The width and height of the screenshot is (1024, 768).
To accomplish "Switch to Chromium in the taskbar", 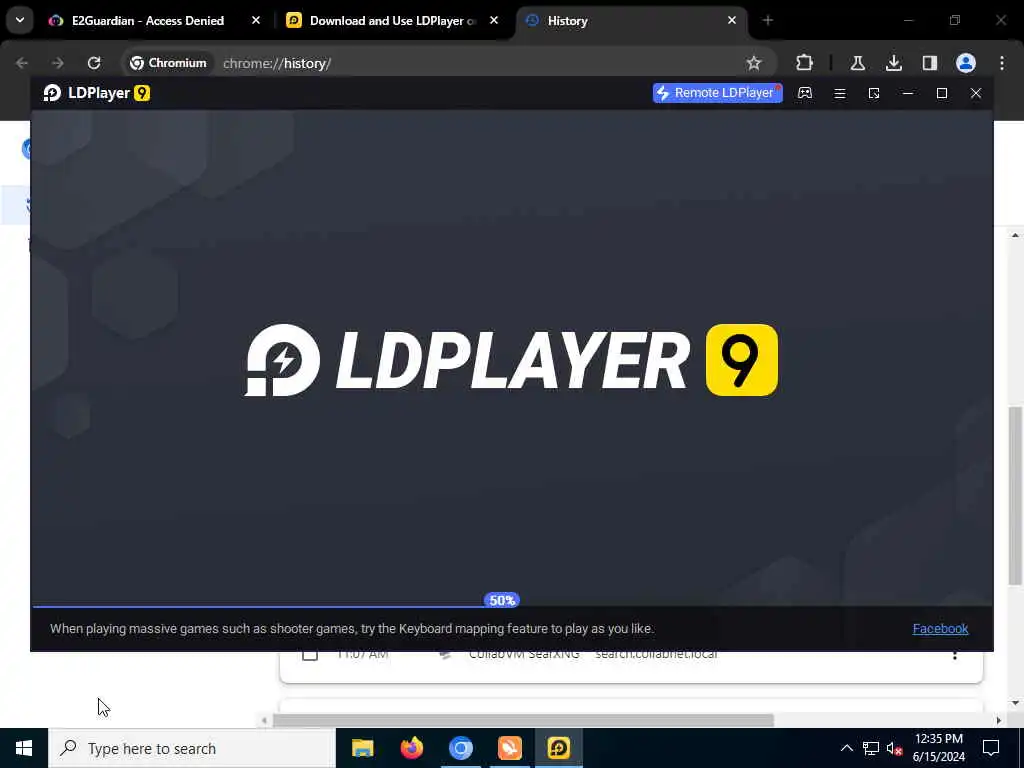I will click(460, 748).
